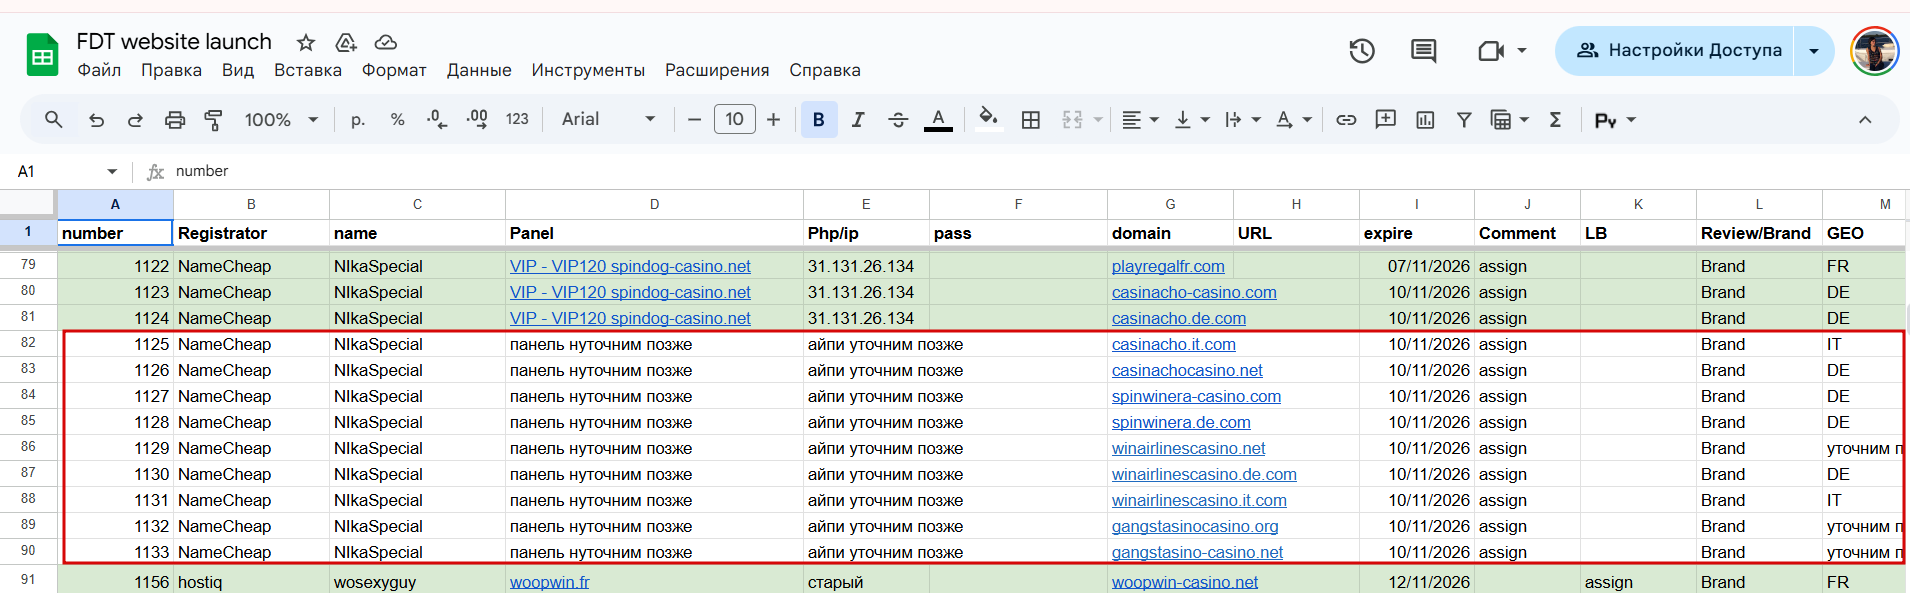1910x593 pixels.
Task: Open version history clock icon
Action: 1362,51
